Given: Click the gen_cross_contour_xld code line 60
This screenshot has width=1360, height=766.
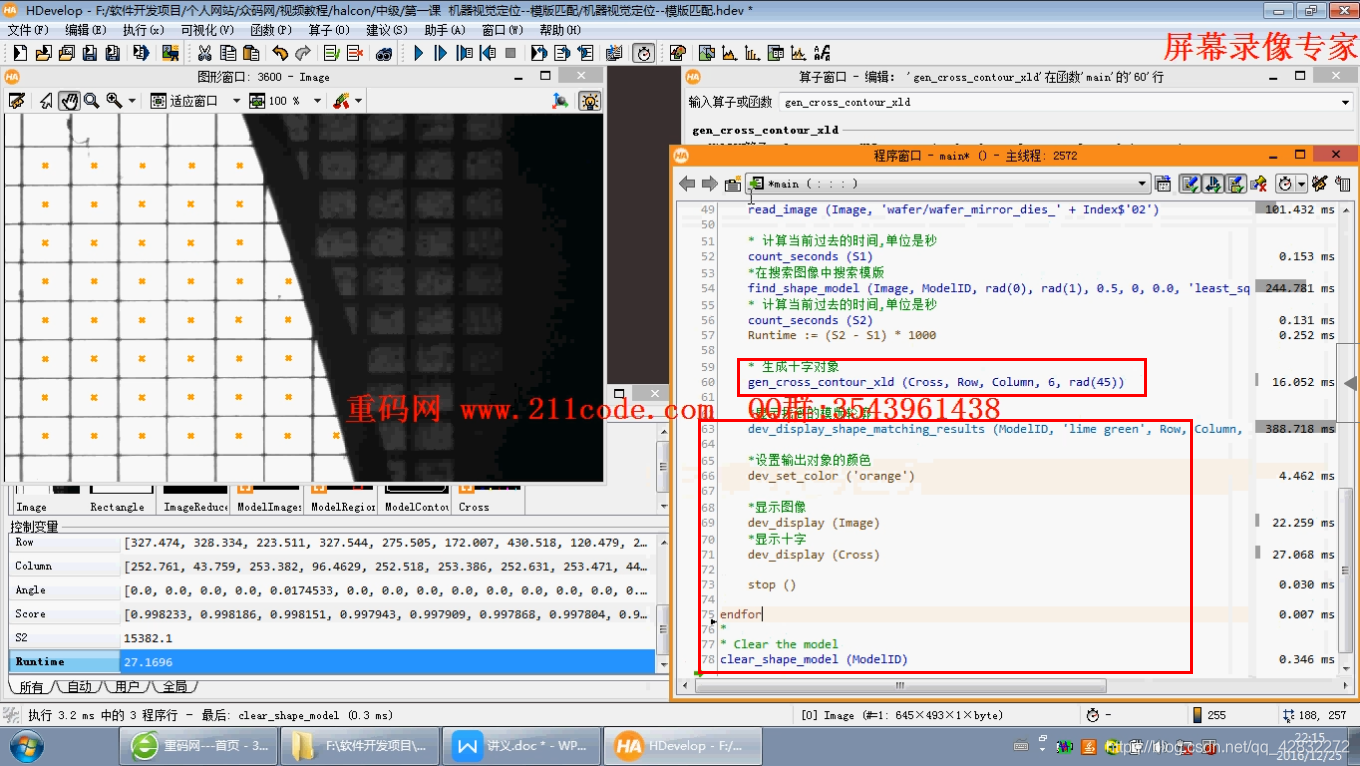Looking at the screenshot, I should (936, 382).
